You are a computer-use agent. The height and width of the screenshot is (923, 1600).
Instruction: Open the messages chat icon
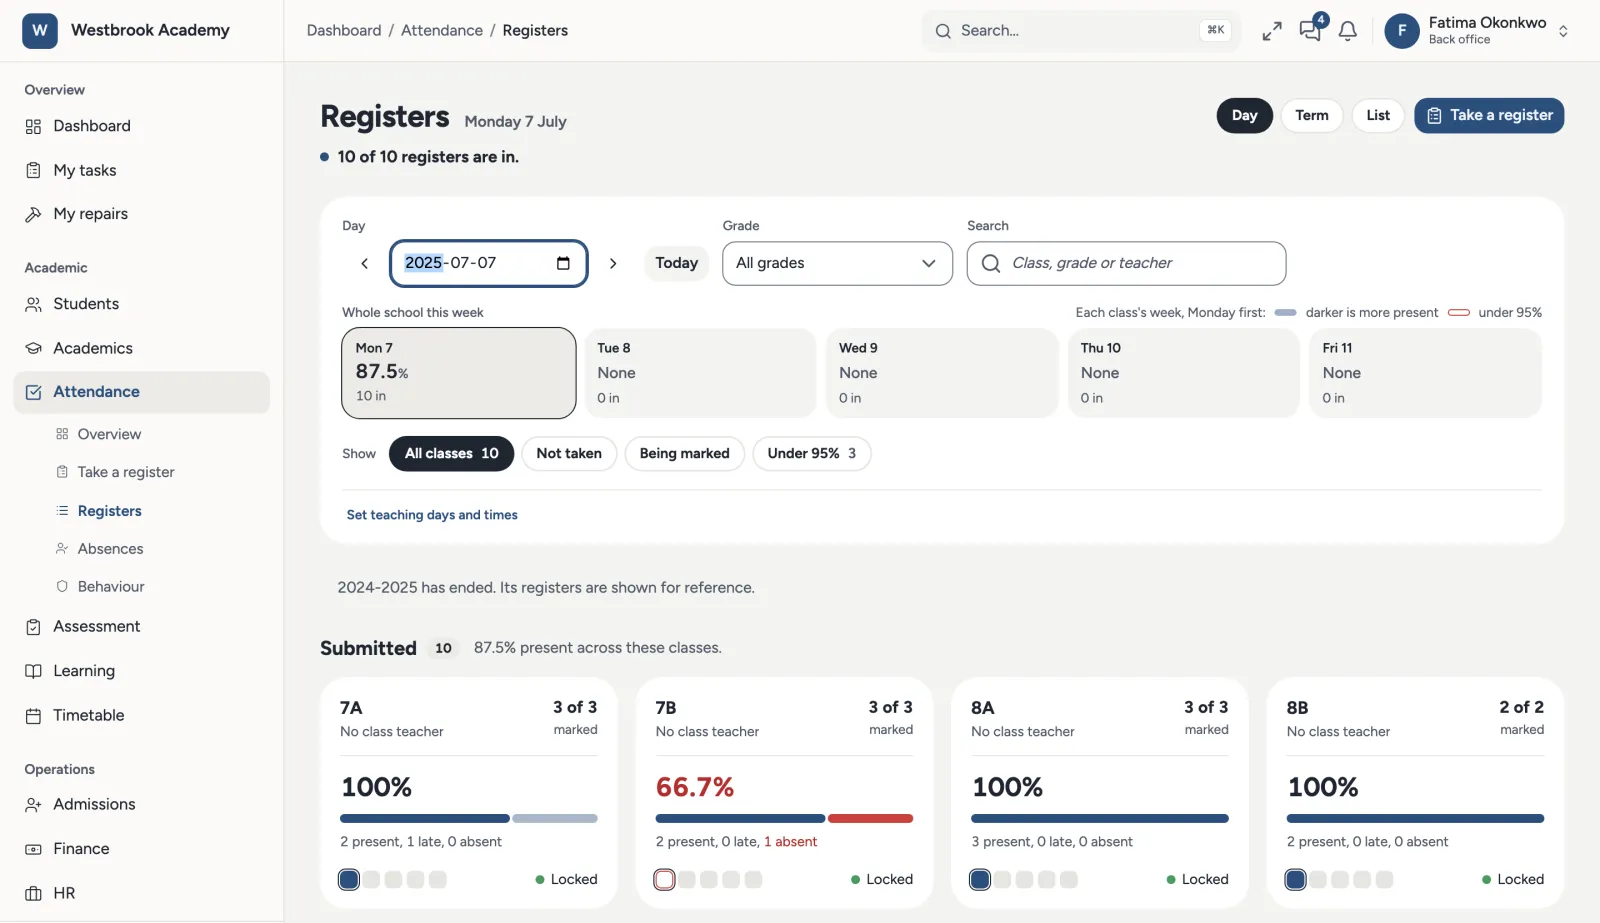tap(1310, 31)
